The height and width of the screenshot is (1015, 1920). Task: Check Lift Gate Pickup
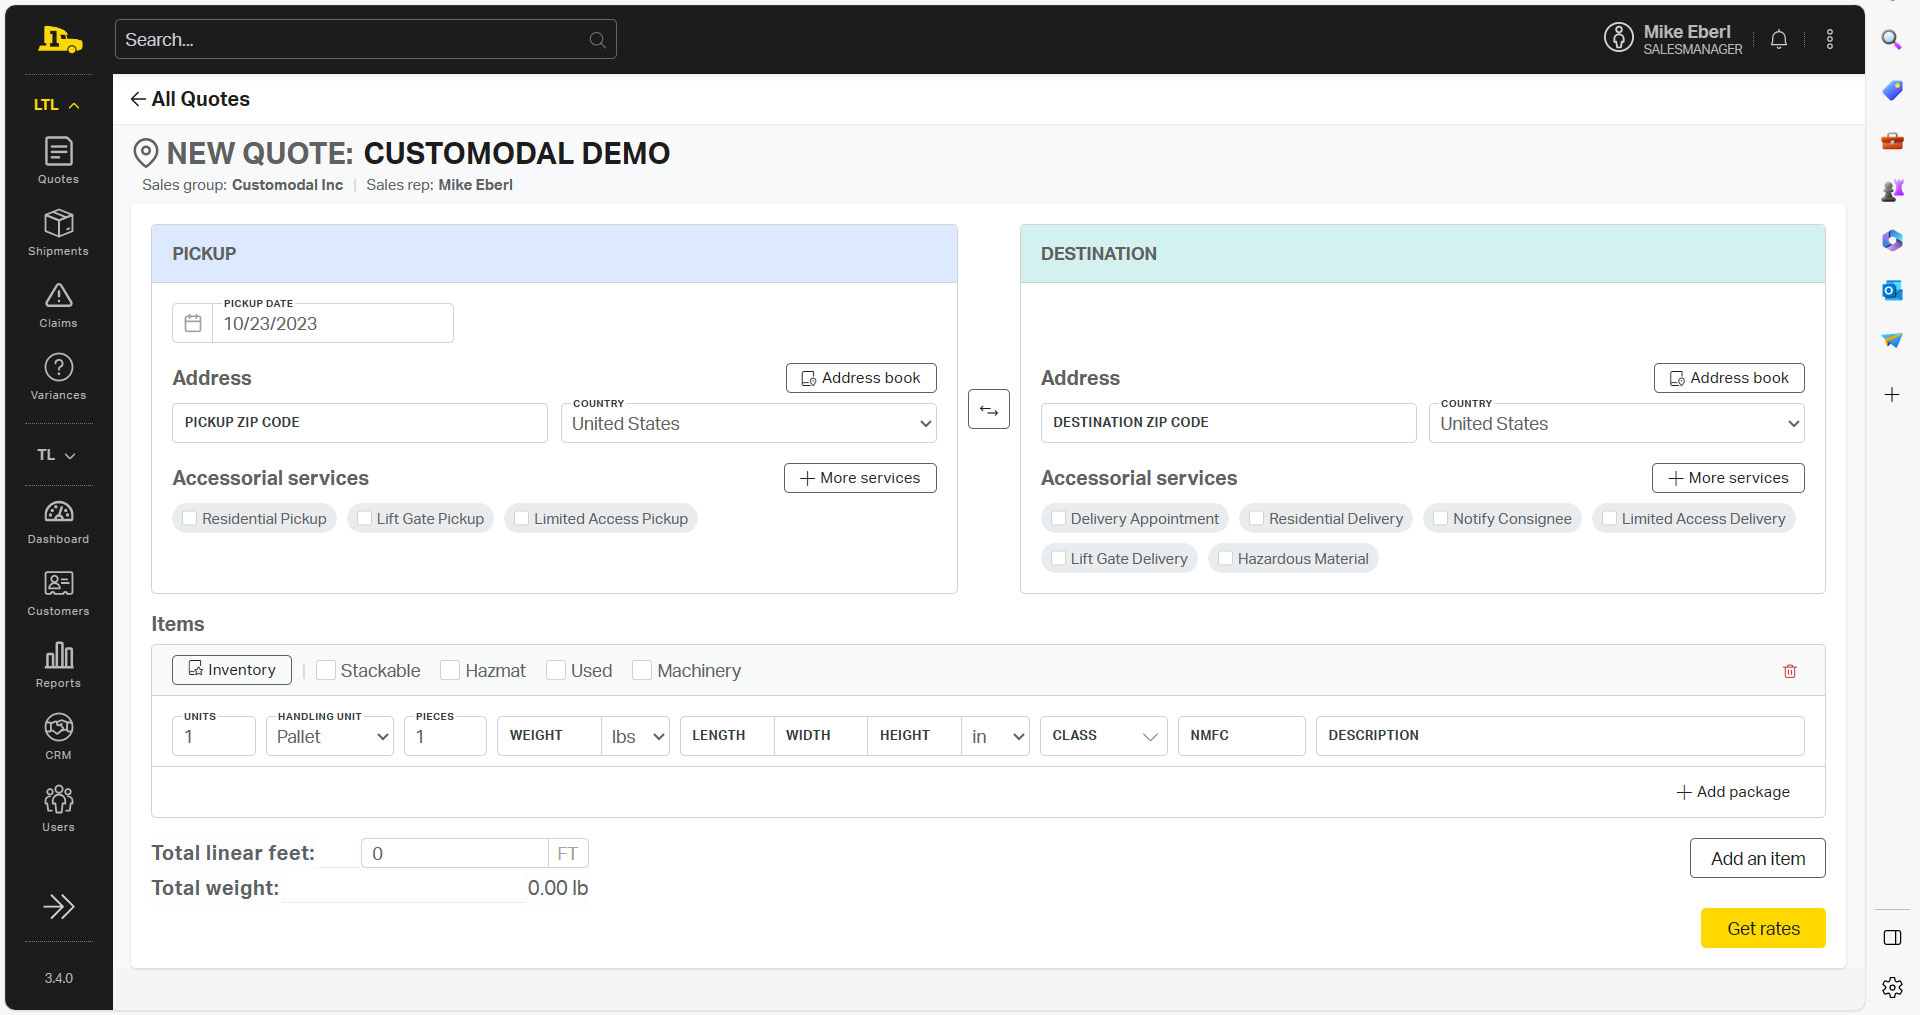coord(365,518)
